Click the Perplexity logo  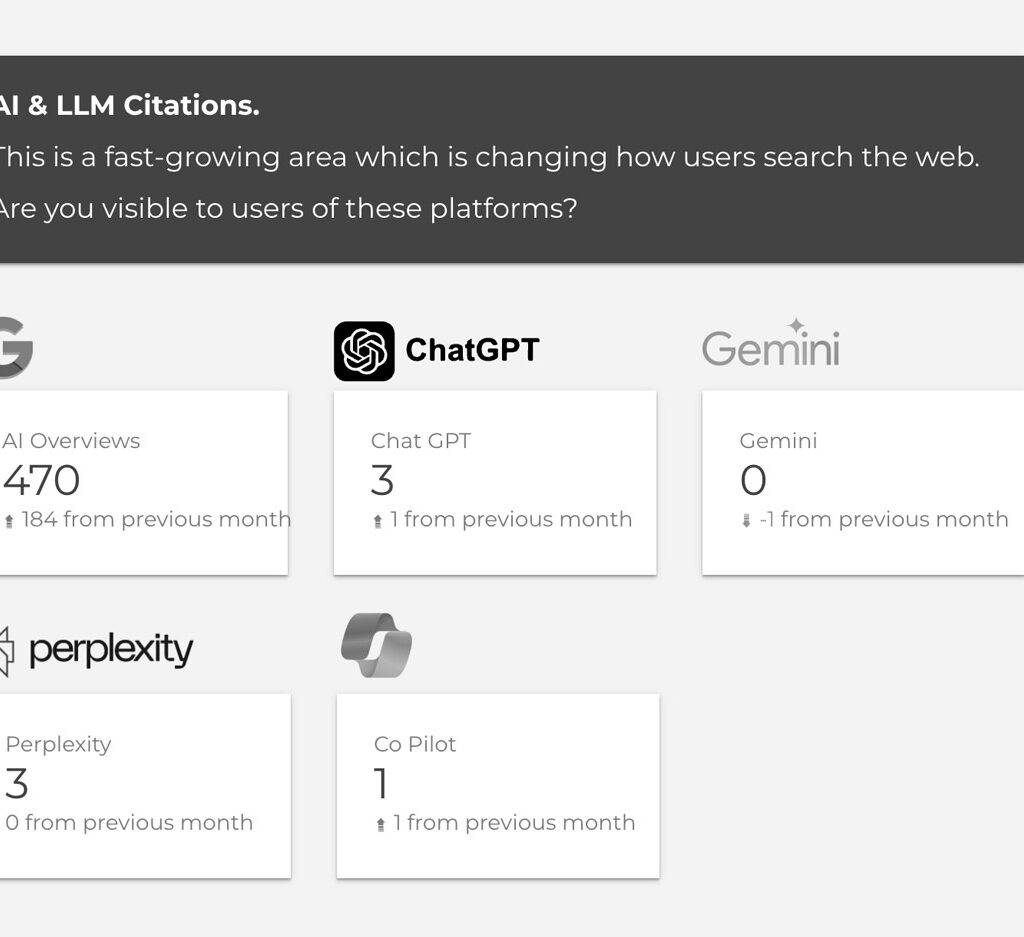tap(98, 651)
